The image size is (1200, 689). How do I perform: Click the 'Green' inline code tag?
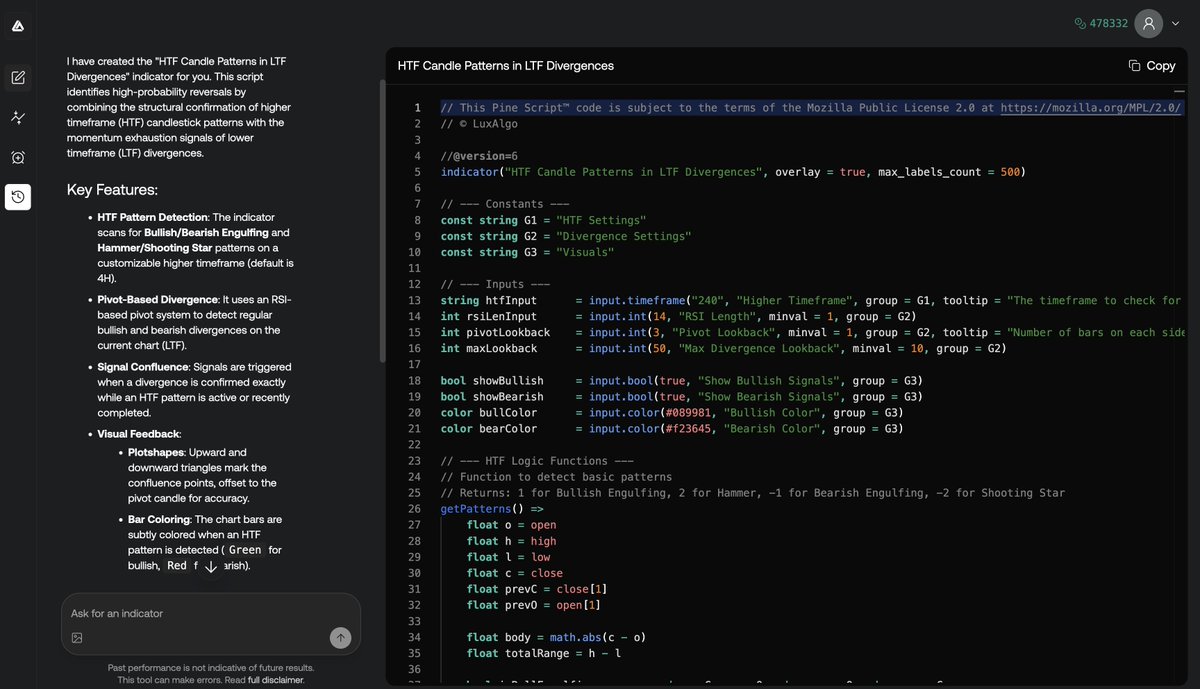(x=245, y=550)
